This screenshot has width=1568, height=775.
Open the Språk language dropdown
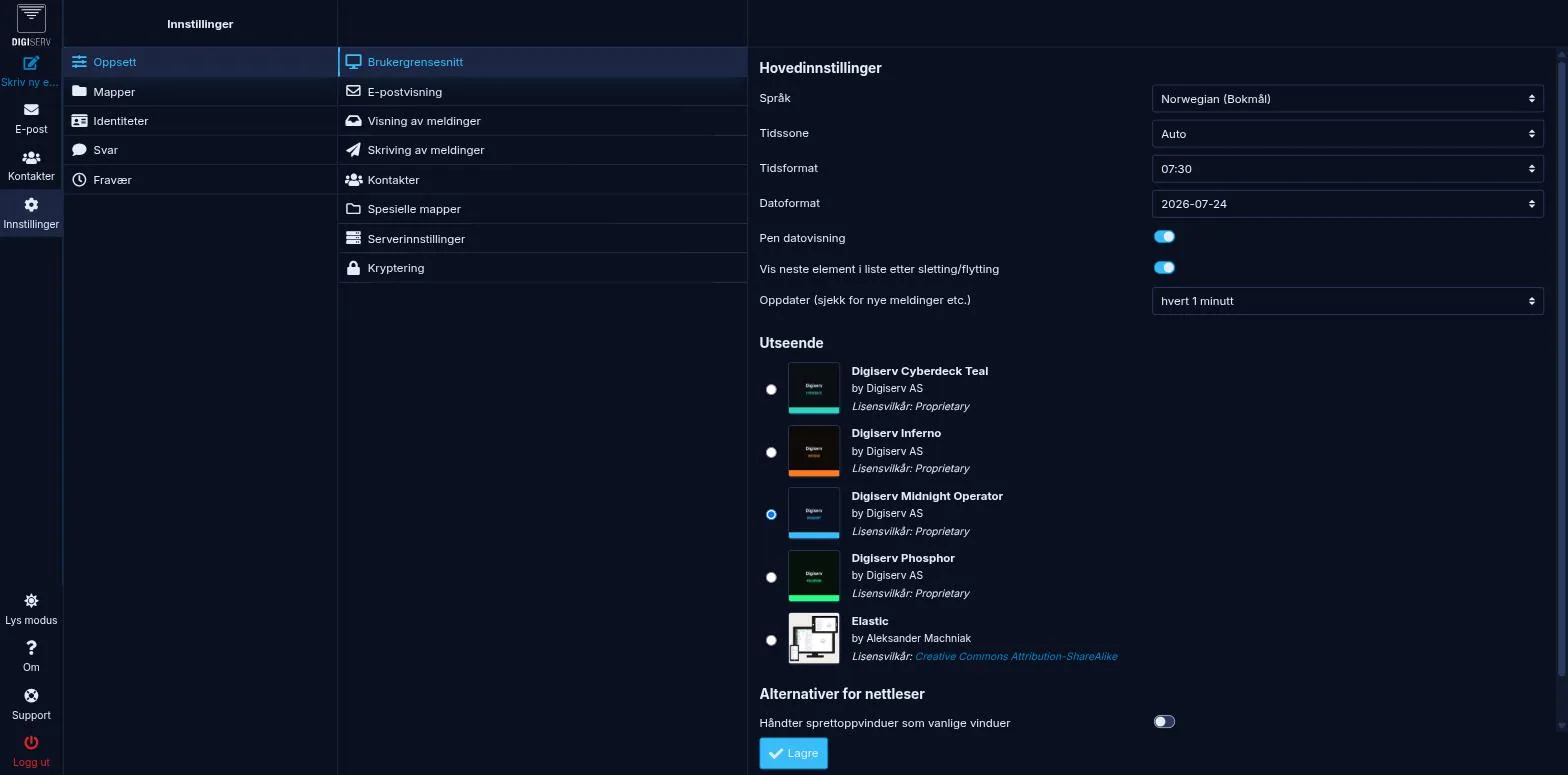pos(1347,99)
